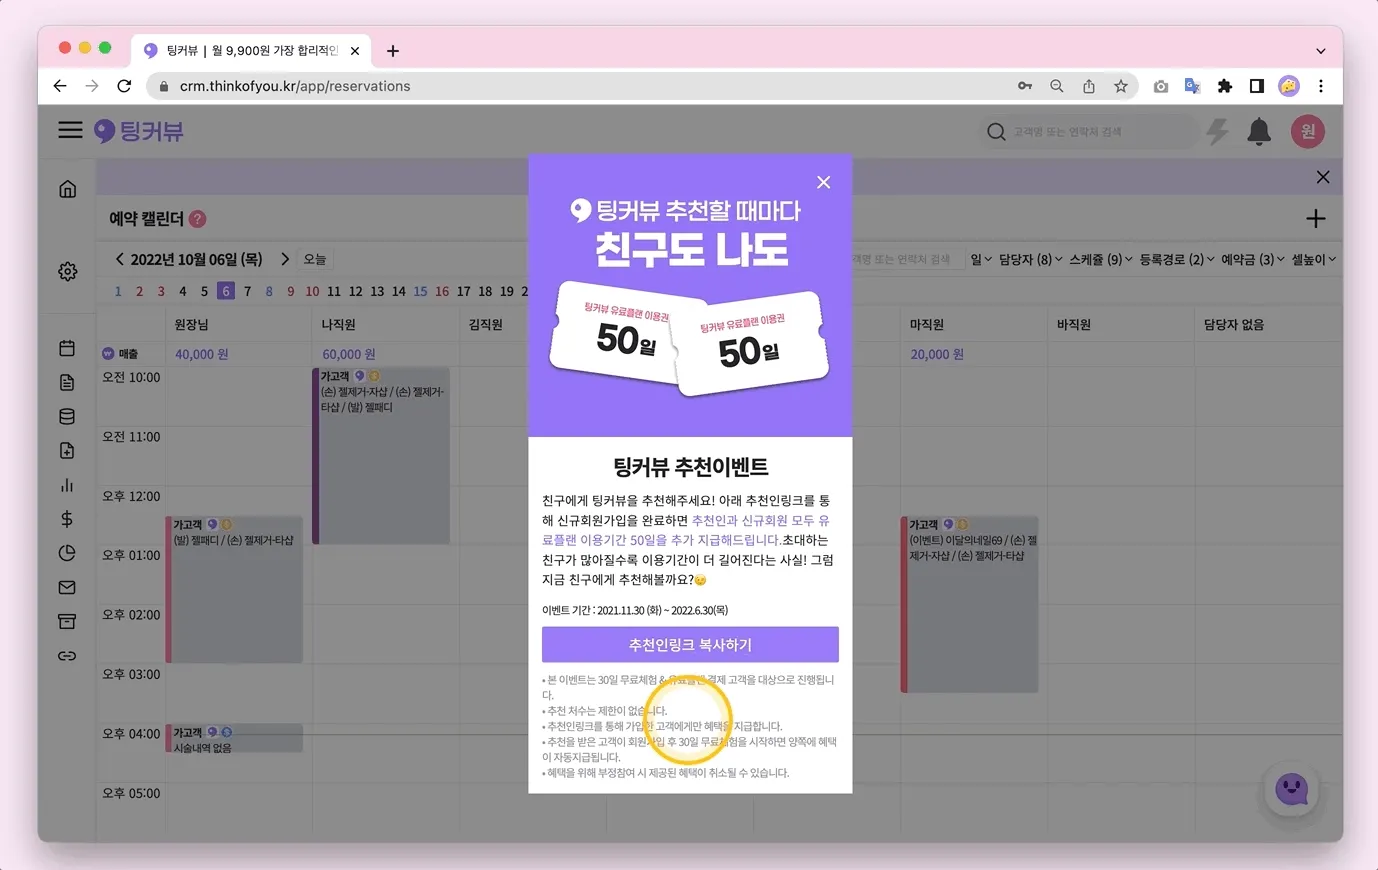Open the bar chart icon in sidebar
This screenshot has height=870, width=1378.
tap(67, 485)
